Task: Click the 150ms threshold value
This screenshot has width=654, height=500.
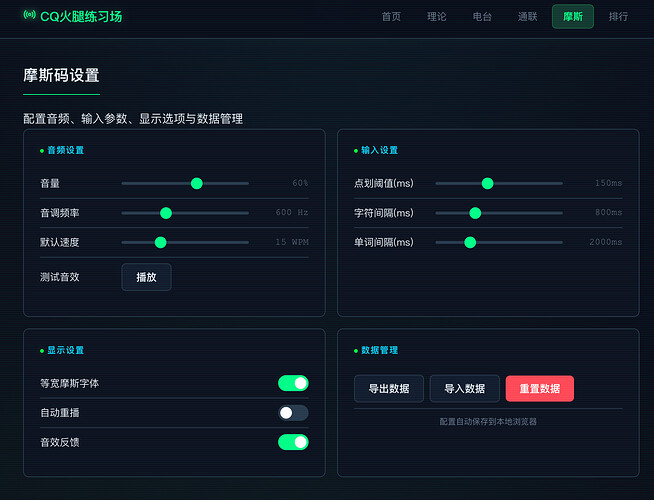Action: click(x=609, y=183)
